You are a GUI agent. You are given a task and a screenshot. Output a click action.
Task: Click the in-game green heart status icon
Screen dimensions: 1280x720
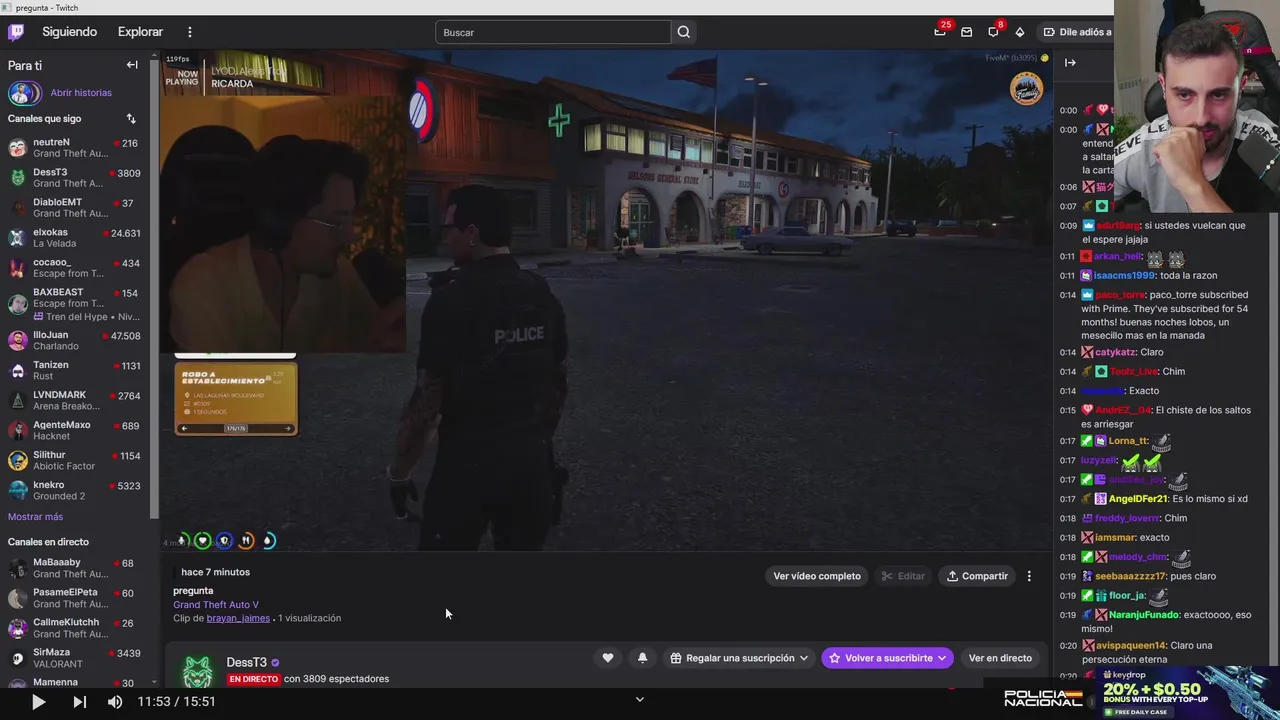click(202, 541)
